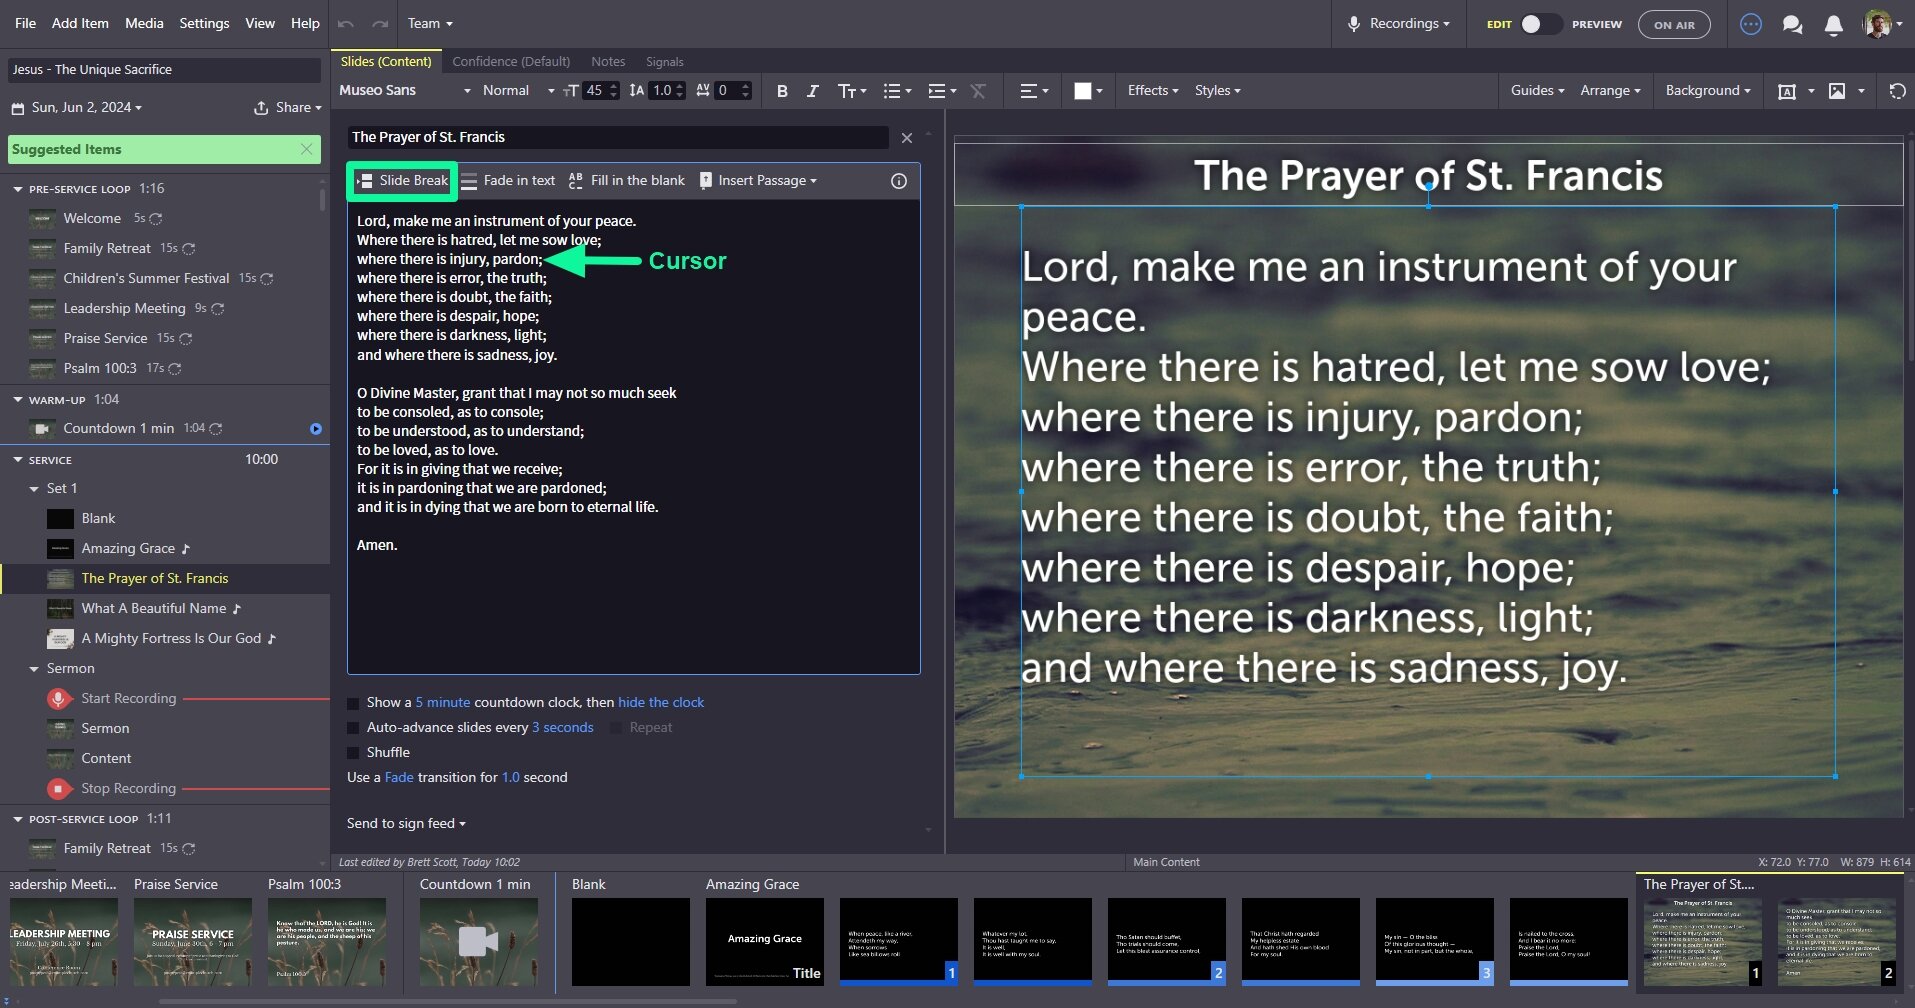Switch to the Confidence (Default) tab
This screenshot has width=1915, height=1008.
pos(511,62)
